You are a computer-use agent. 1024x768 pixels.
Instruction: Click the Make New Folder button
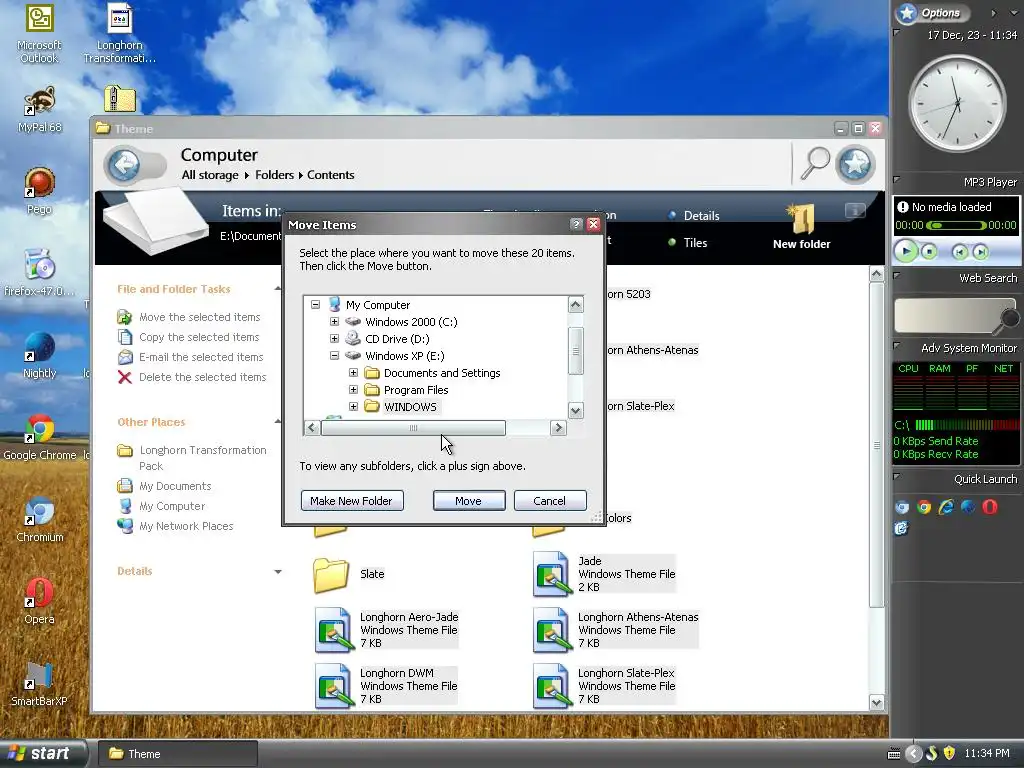(352, 501)
